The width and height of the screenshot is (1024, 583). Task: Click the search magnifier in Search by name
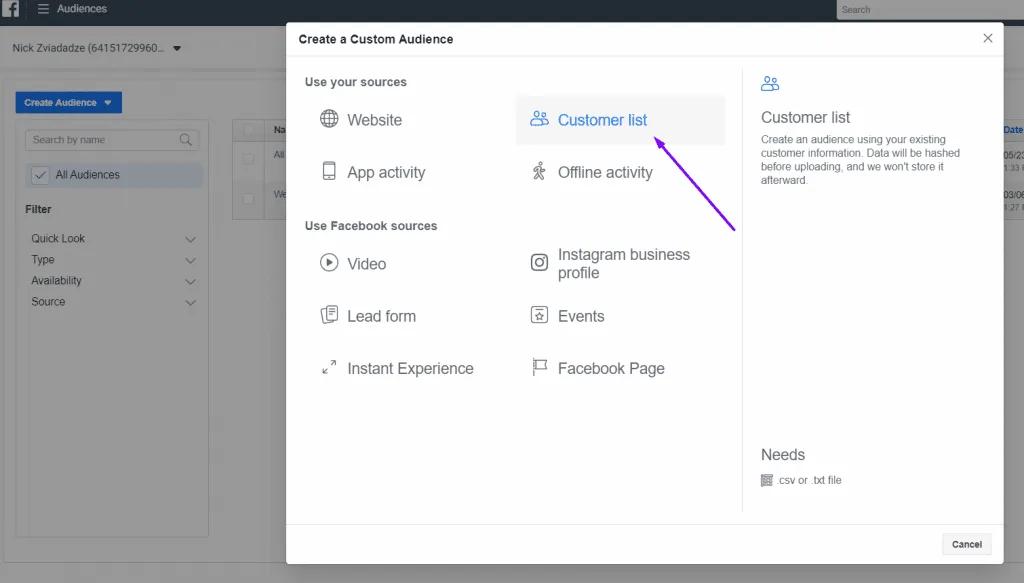185,140
